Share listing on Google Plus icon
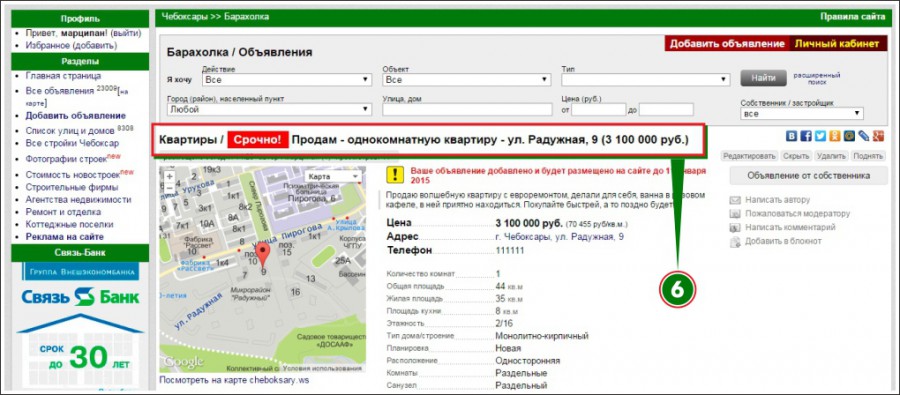The height and width of the screenshot is (395, 900). [878, 136]
